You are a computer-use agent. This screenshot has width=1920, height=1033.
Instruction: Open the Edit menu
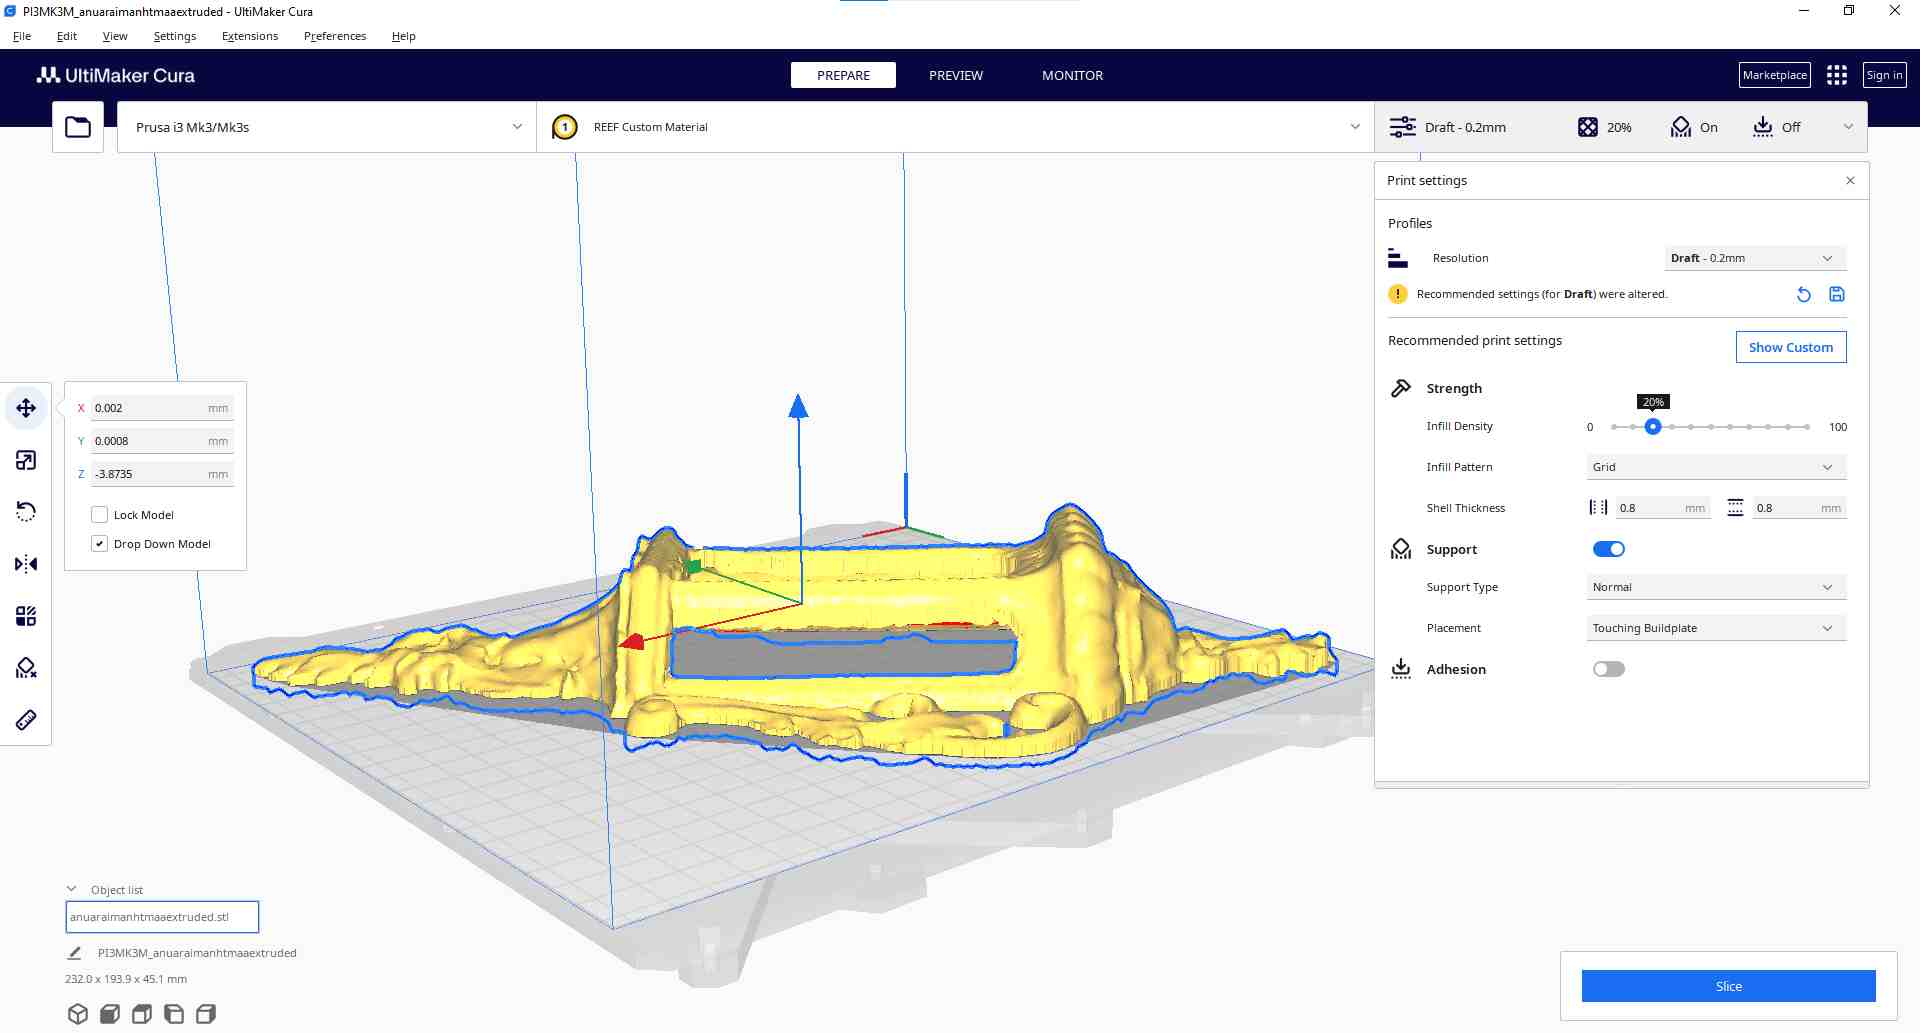coord(67,36)
